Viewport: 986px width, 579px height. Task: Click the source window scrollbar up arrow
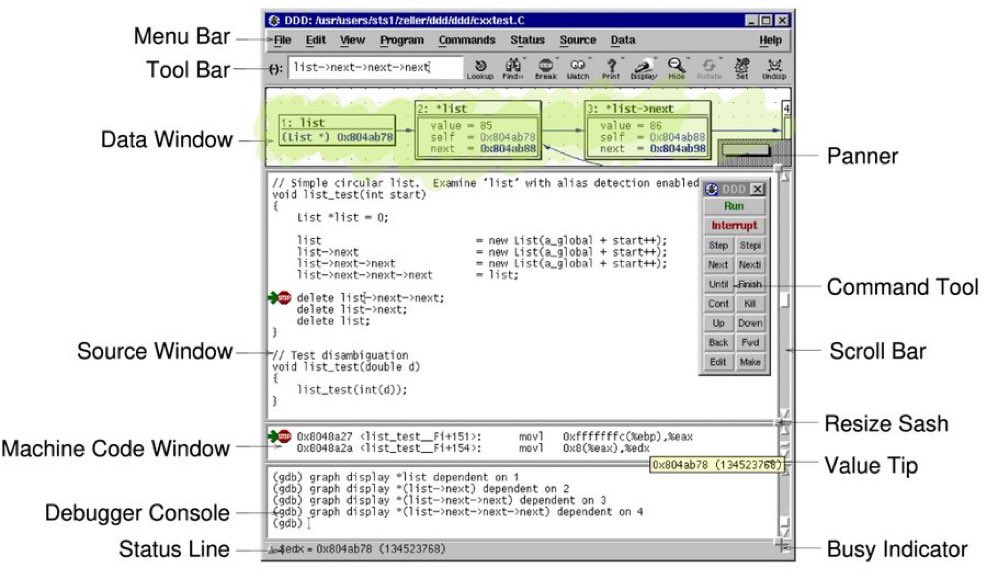pos(785,177)
